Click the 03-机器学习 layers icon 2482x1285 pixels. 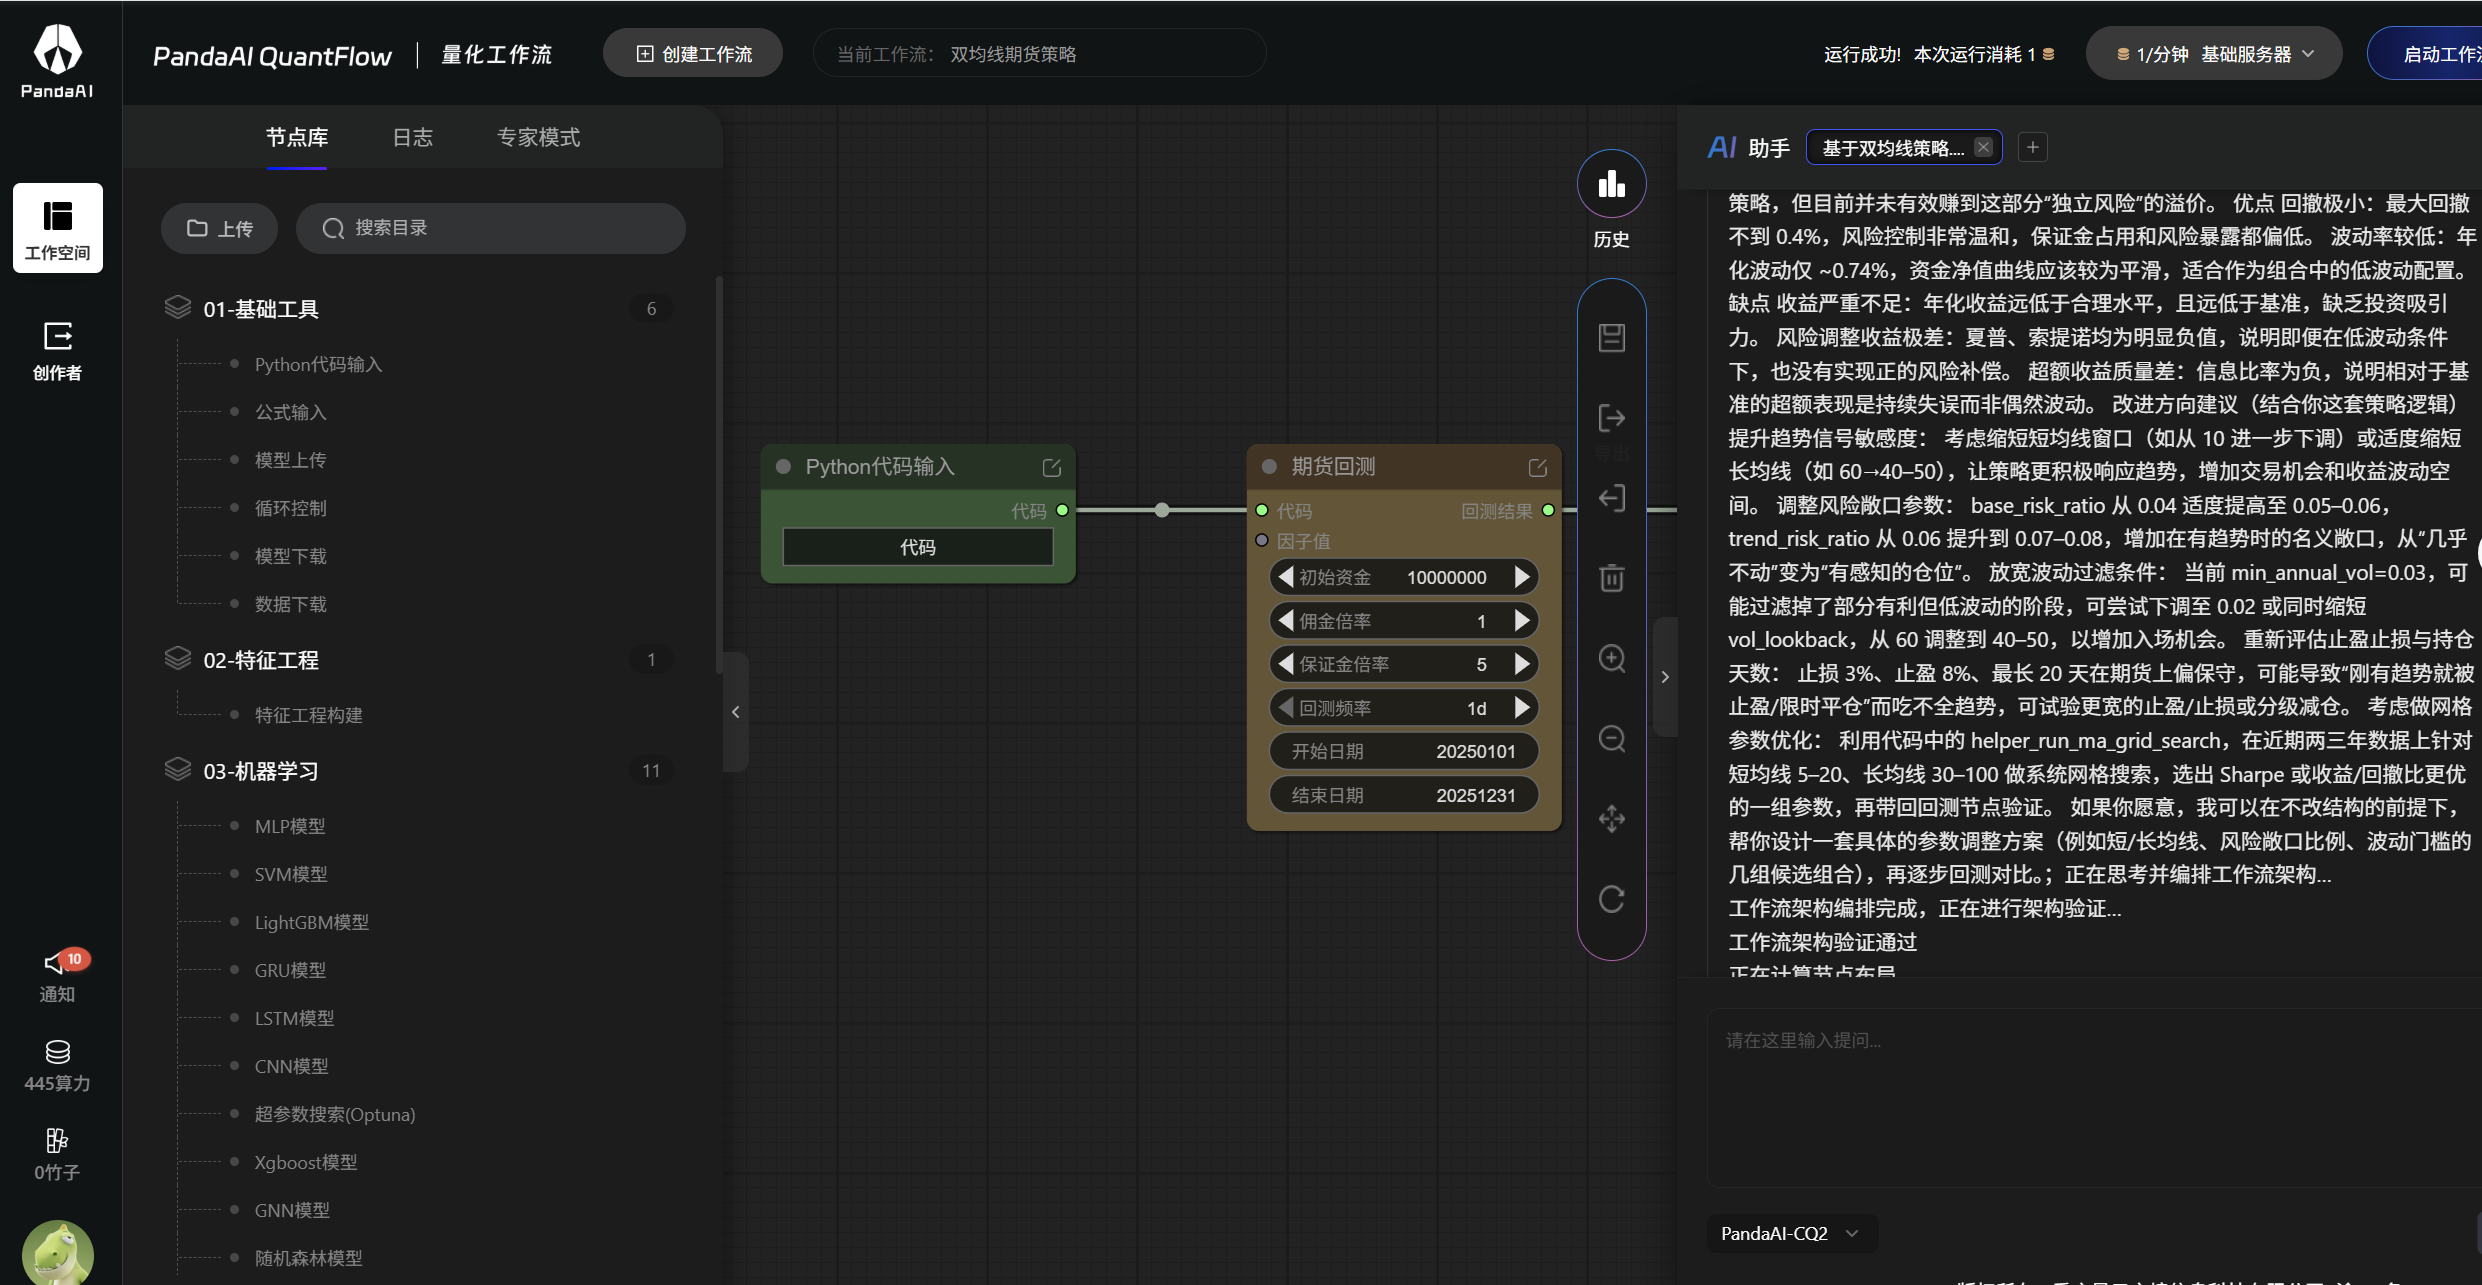(178, 770)
